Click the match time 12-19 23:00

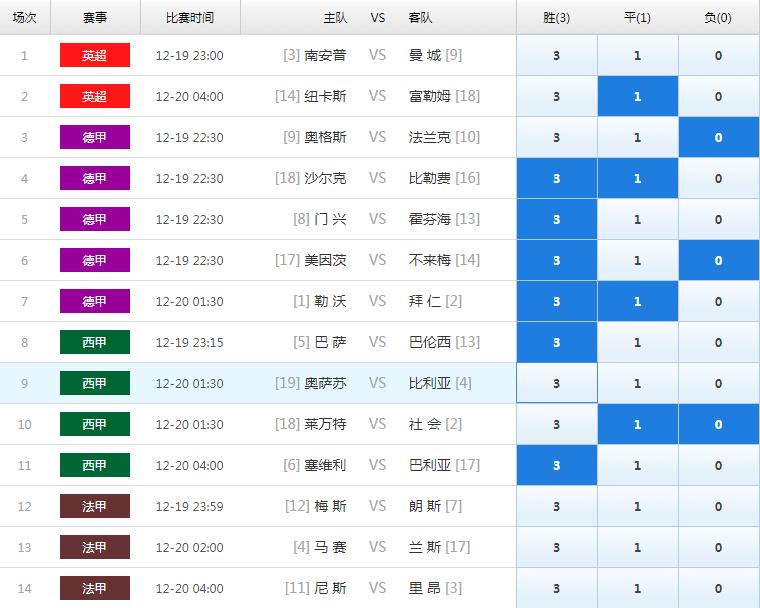pyautogui.click(x=190, y=55)
